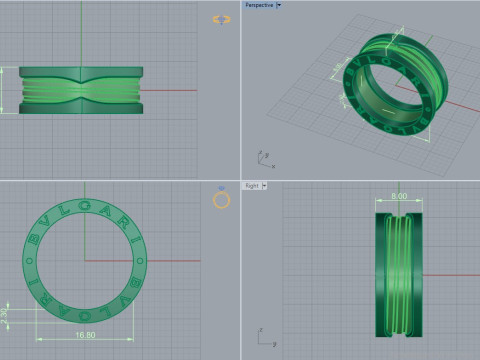Click the xyz axis icon in the Perspective viewport

[266, 159]
